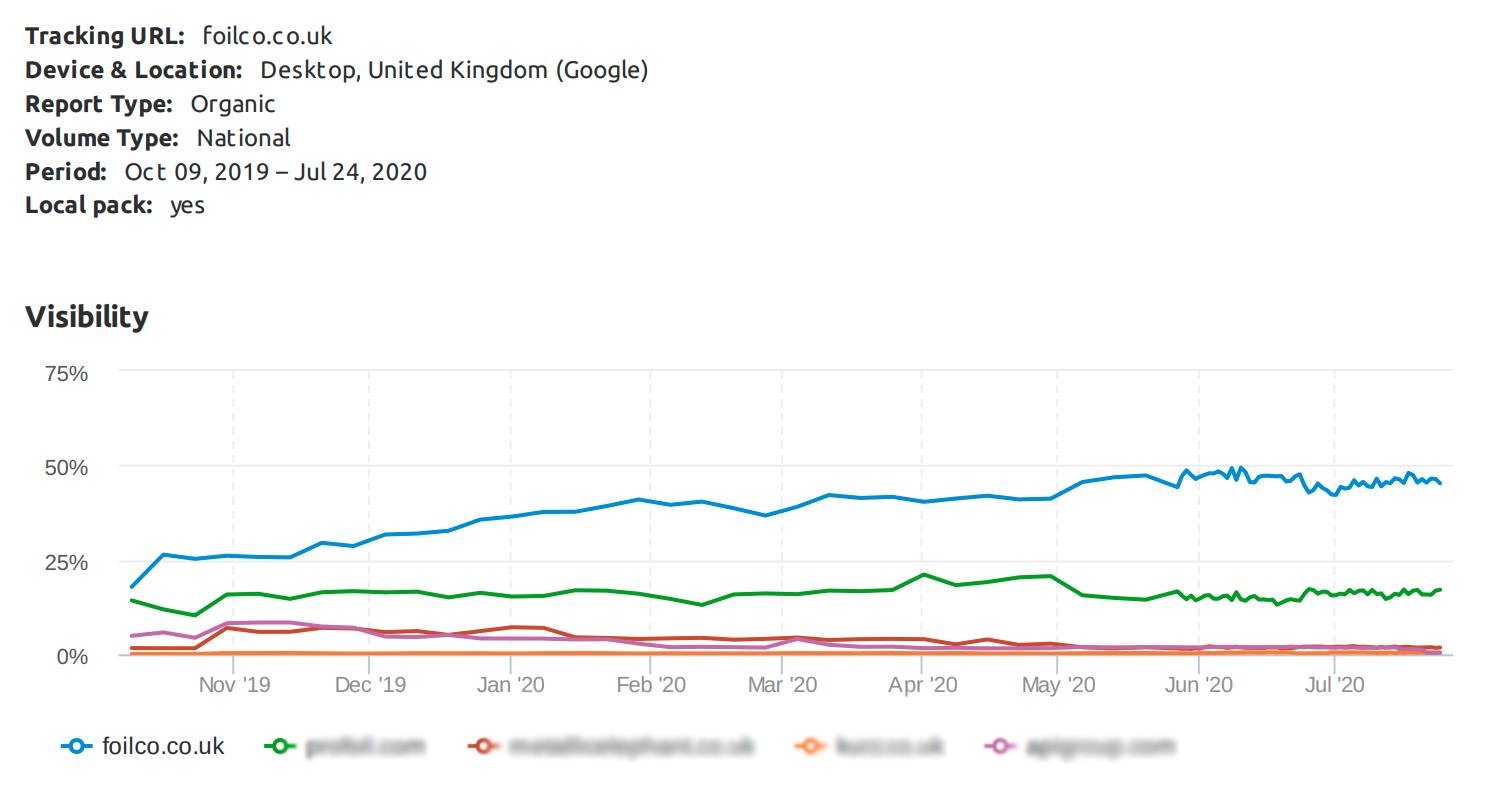Click the green legend marker icon
Screen dimensions: 1486x794
pos(281,746)
